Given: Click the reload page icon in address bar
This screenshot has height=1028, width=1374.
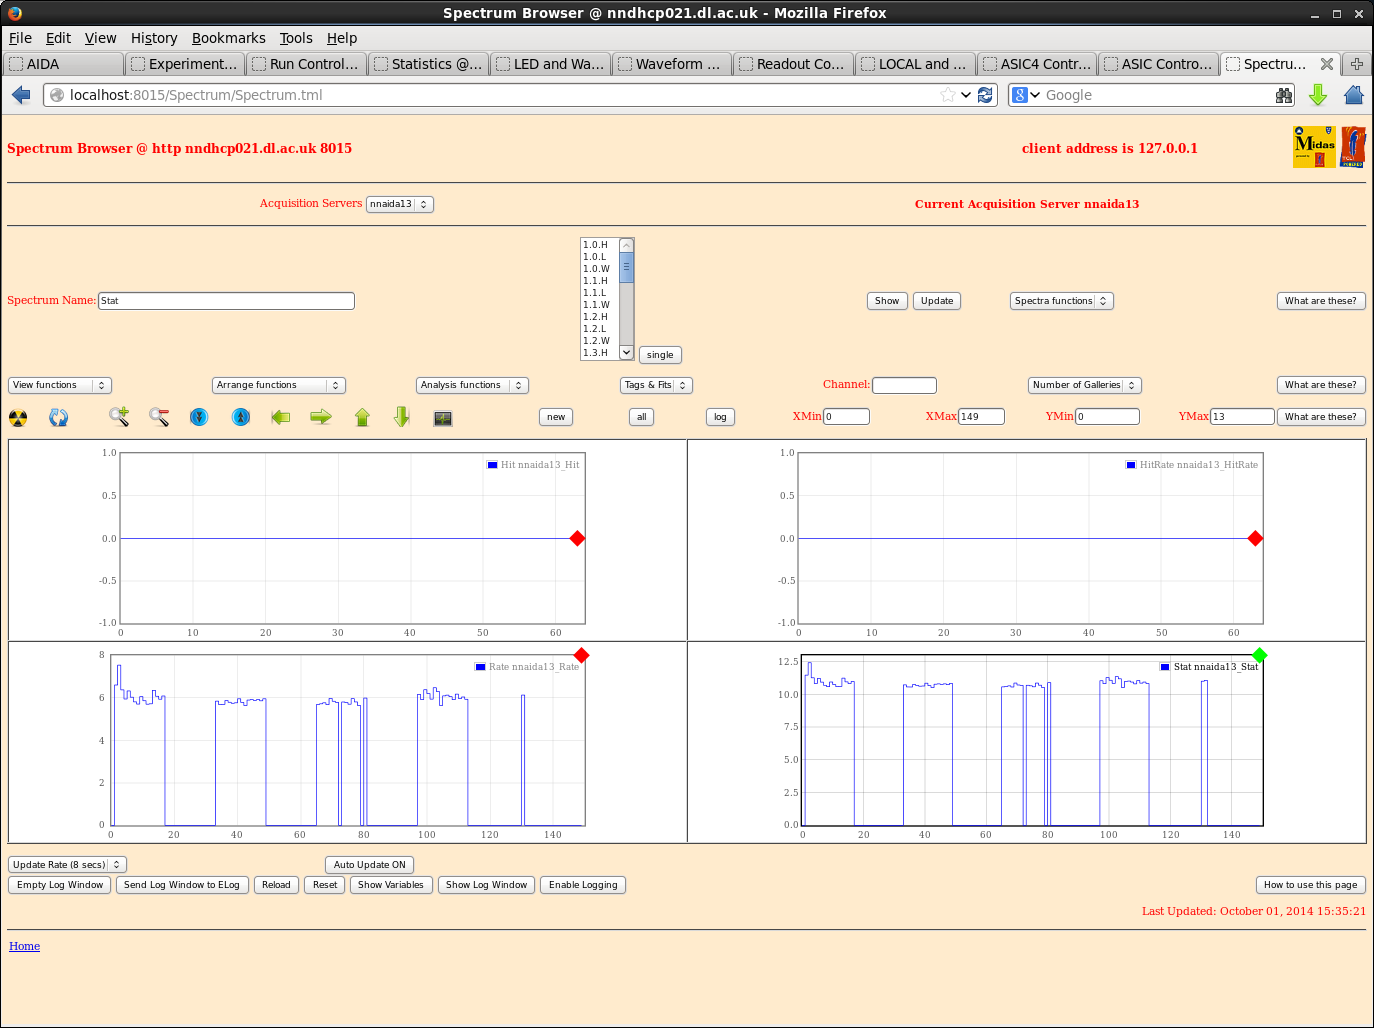Looking at the screenshot, I should tap(986, 95).
